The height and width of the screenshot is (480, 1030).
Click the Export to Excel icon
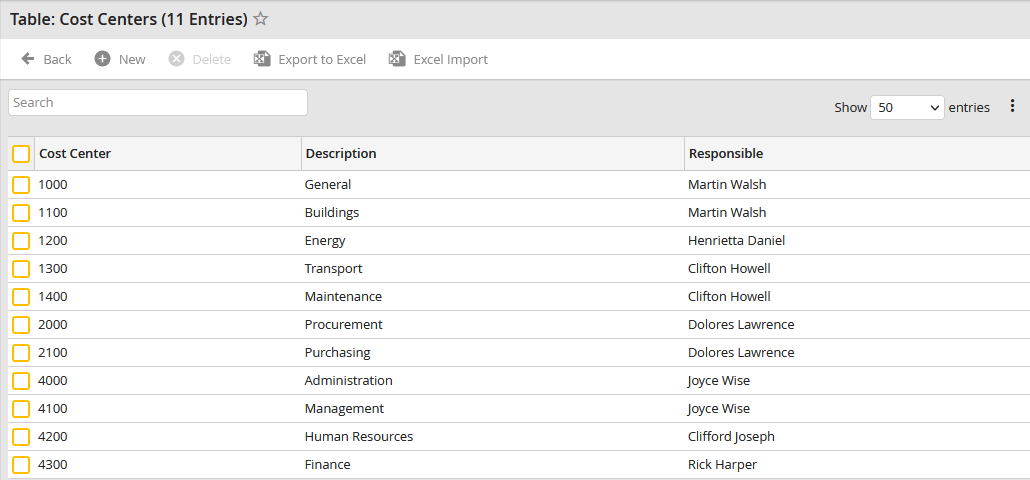click(262, 59)
